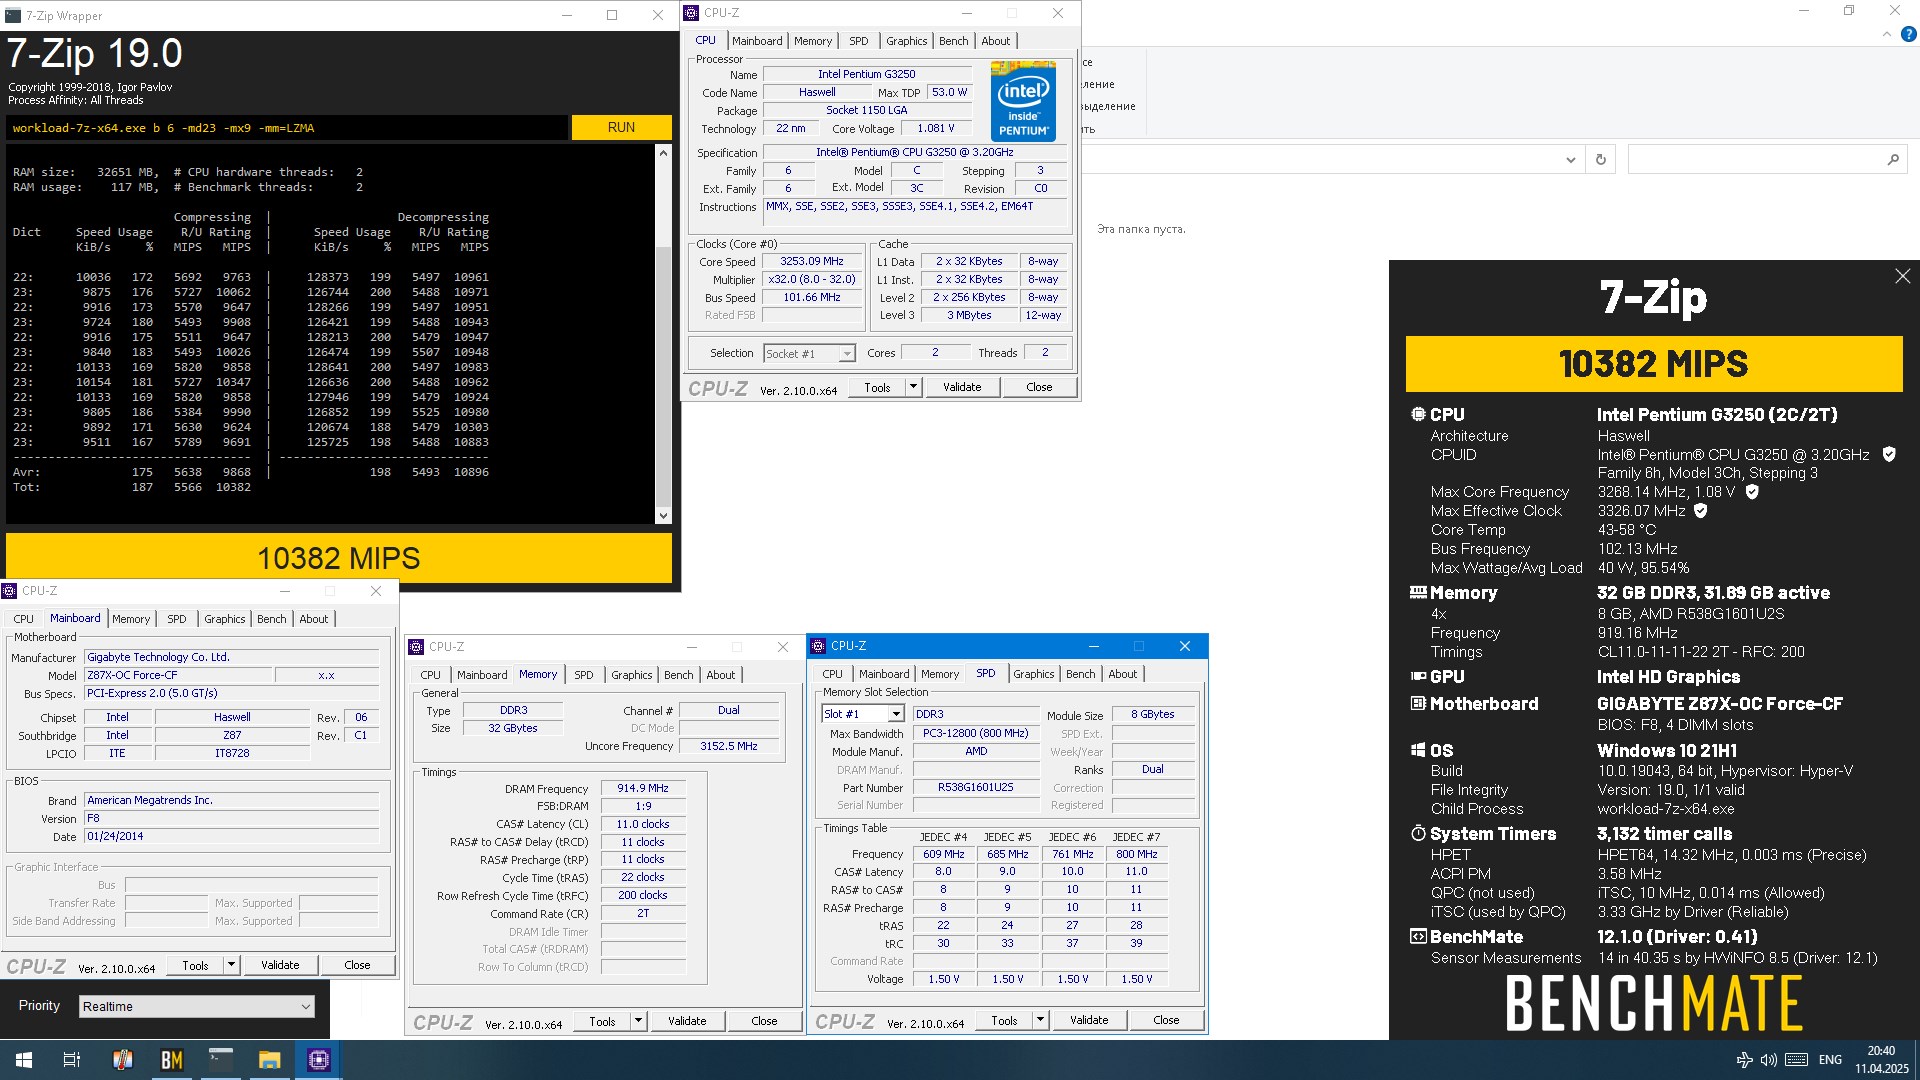Click the magnifier icon in the Explorer search box
This screenshot has height=1080, width=1920.
1893,160
